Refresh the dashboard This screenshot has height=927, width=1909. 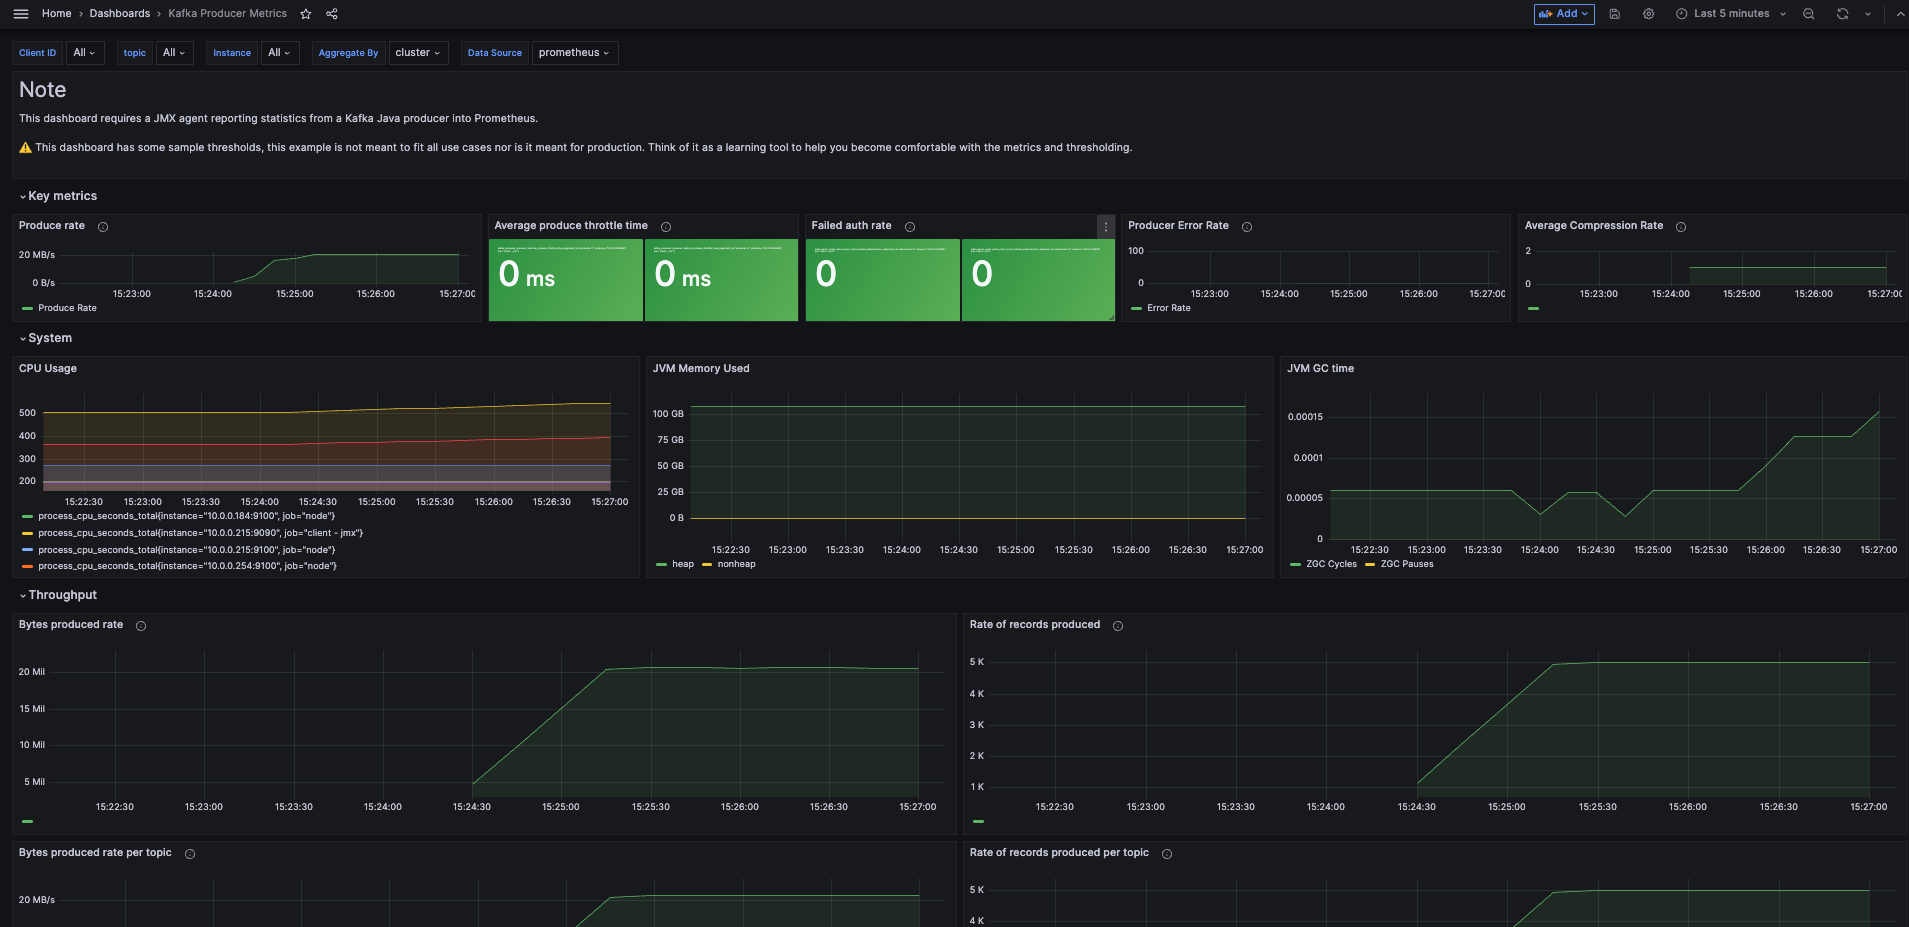point(1842,14)
